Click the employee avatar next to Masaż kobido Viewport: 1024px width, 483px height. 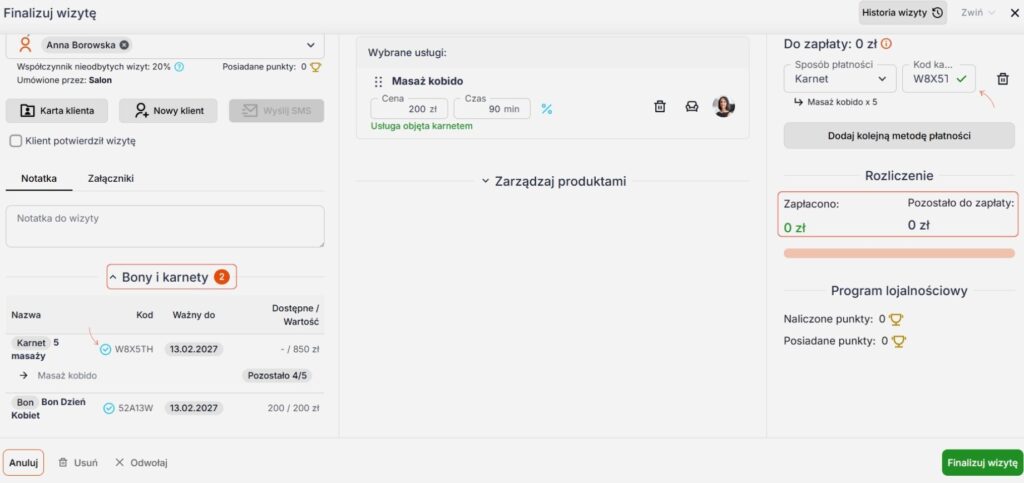coord(724,106)
